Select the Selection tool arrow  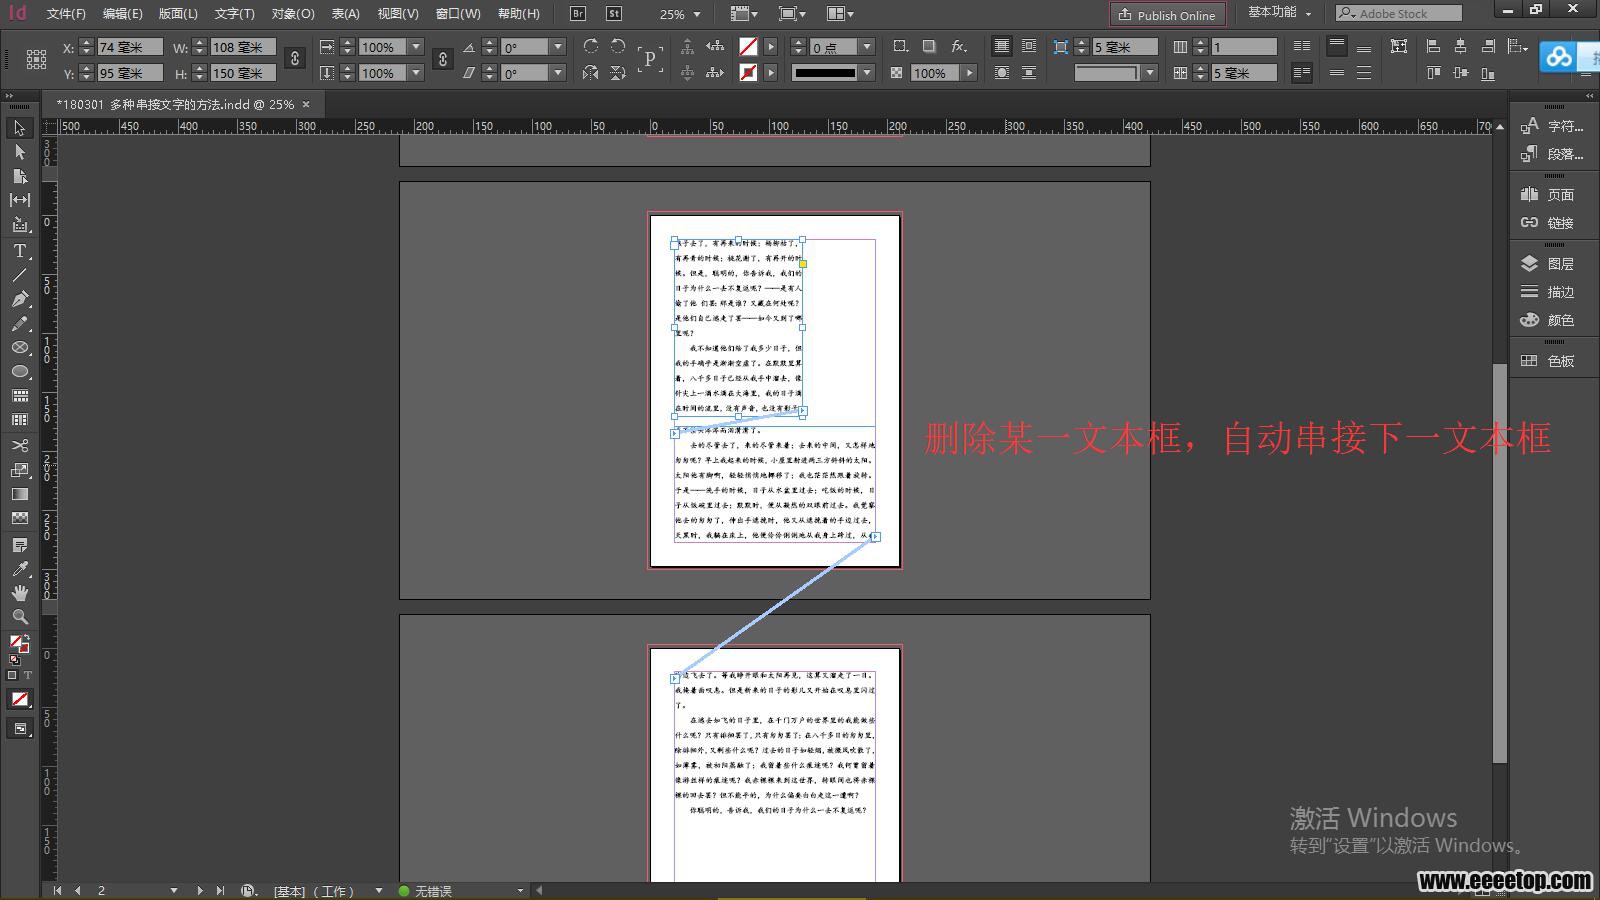[x=19, y=128]
